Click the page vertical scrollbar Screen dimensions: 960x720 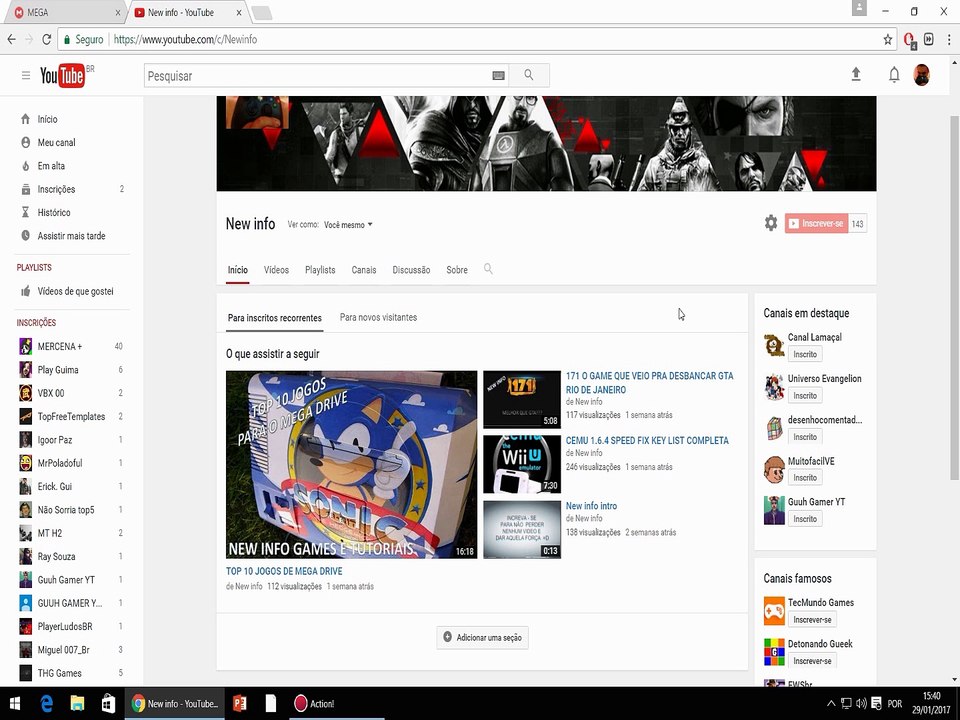[x=954, y=297]
